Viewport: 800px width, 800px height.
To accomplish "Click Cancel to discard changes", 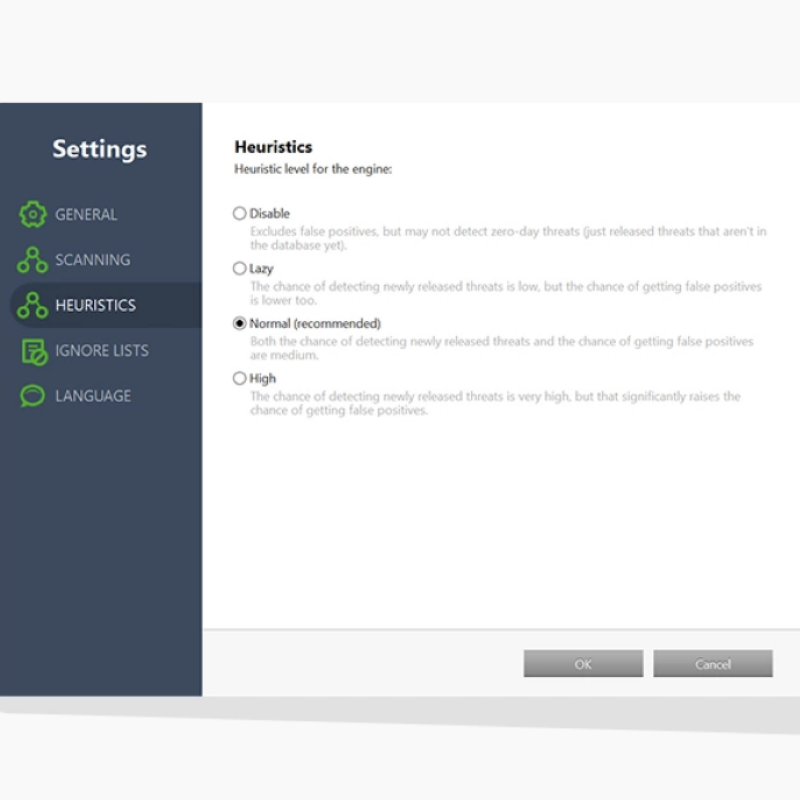I will pyautogui.click(x=712, y=664).
